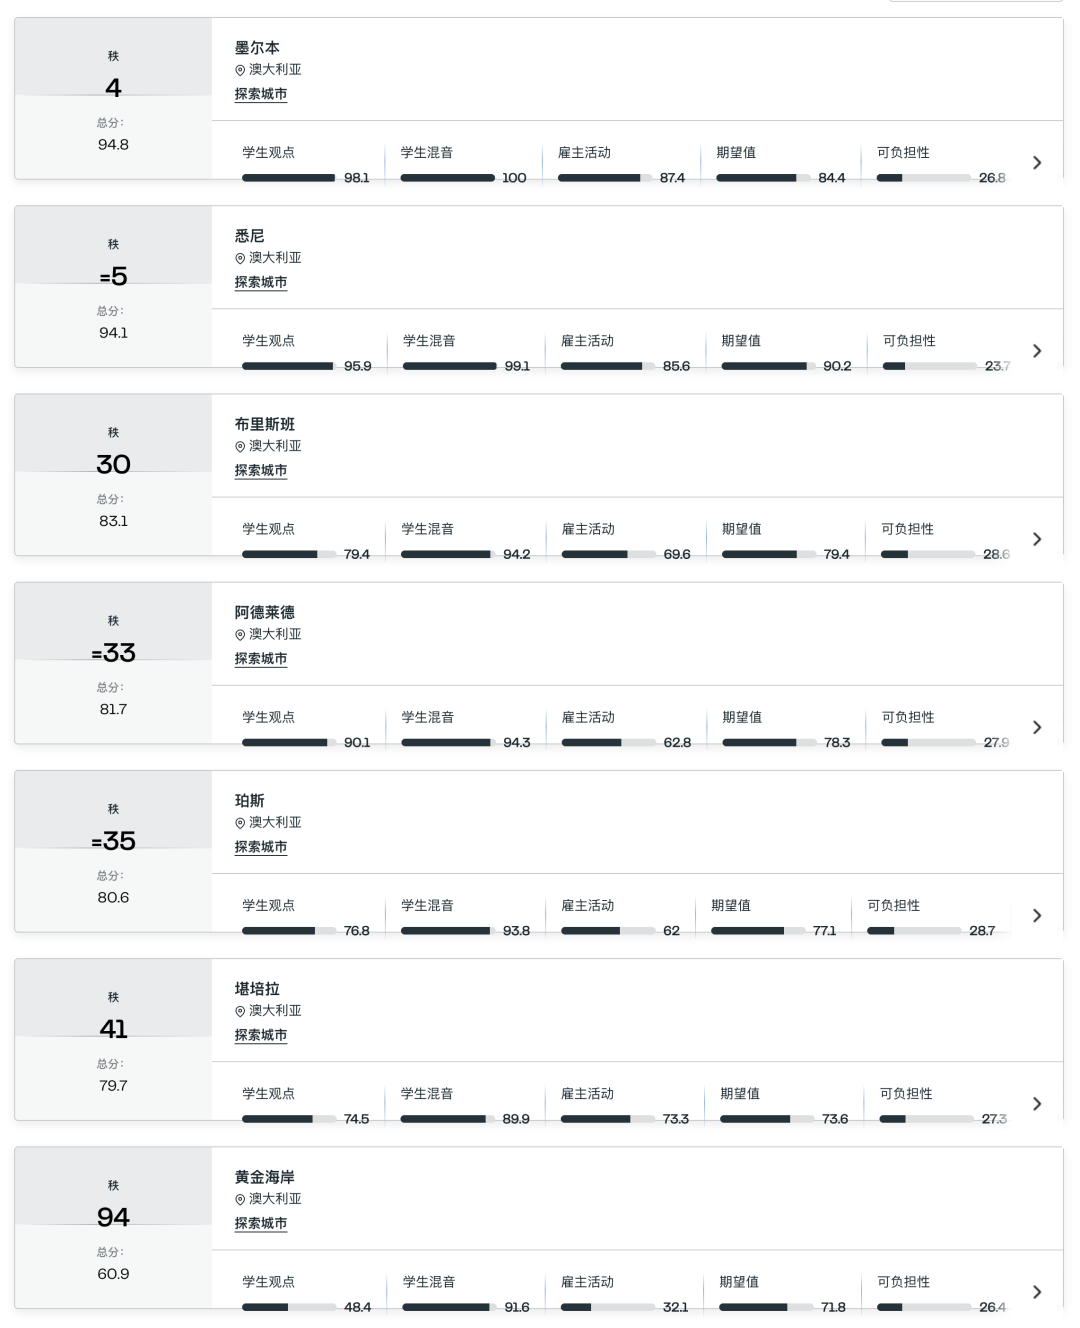Click the location pin icon under 堪培拉

coord(240,1011)
